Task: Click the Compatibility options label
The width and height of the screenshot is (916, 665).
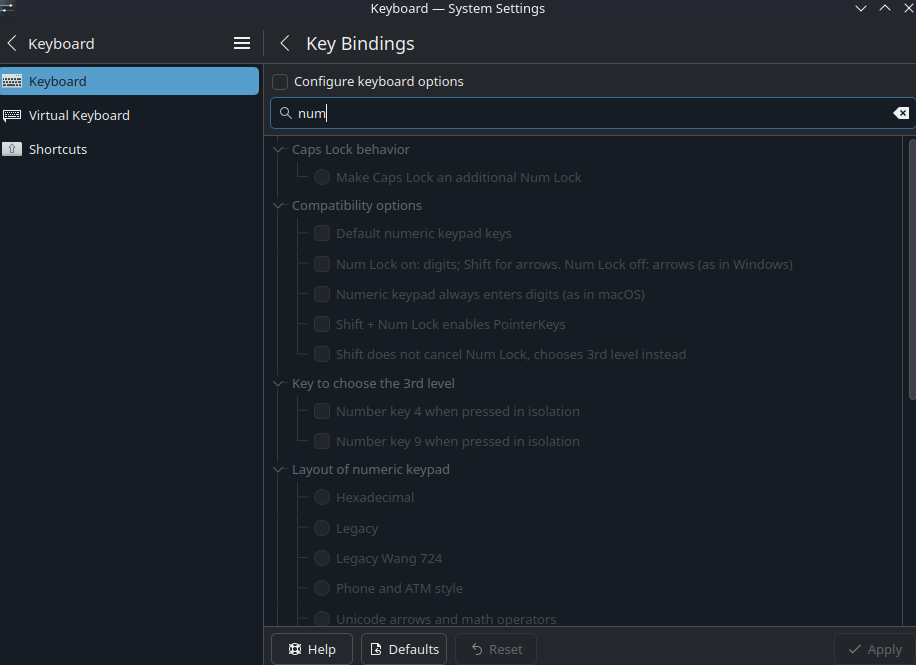Action: pos(357,206)
